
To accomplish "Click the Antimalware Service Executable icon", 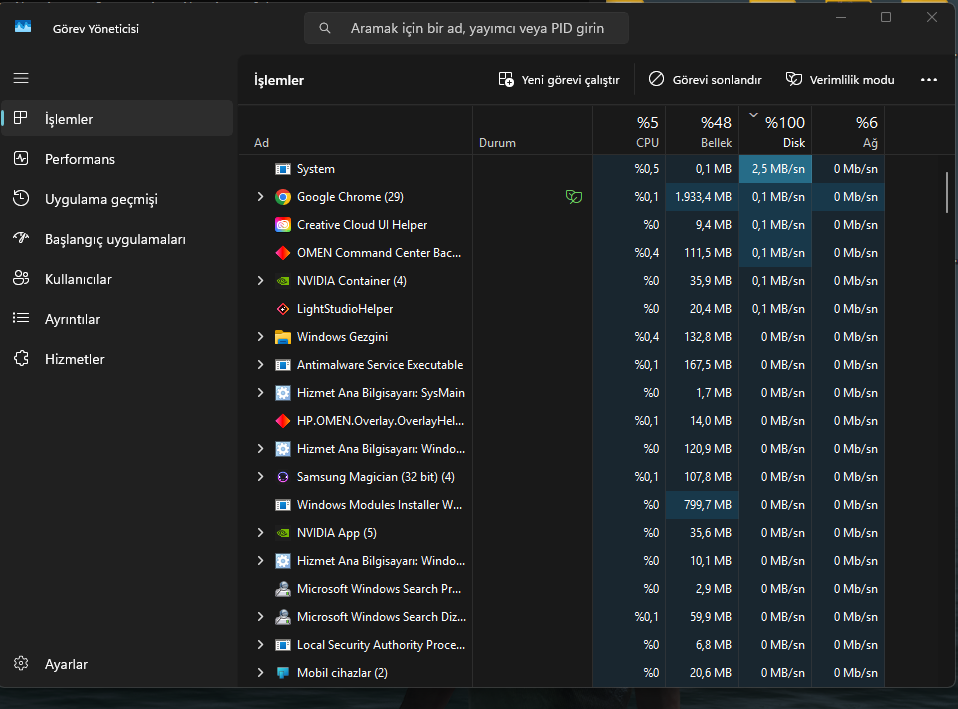I will coord(282,365).
